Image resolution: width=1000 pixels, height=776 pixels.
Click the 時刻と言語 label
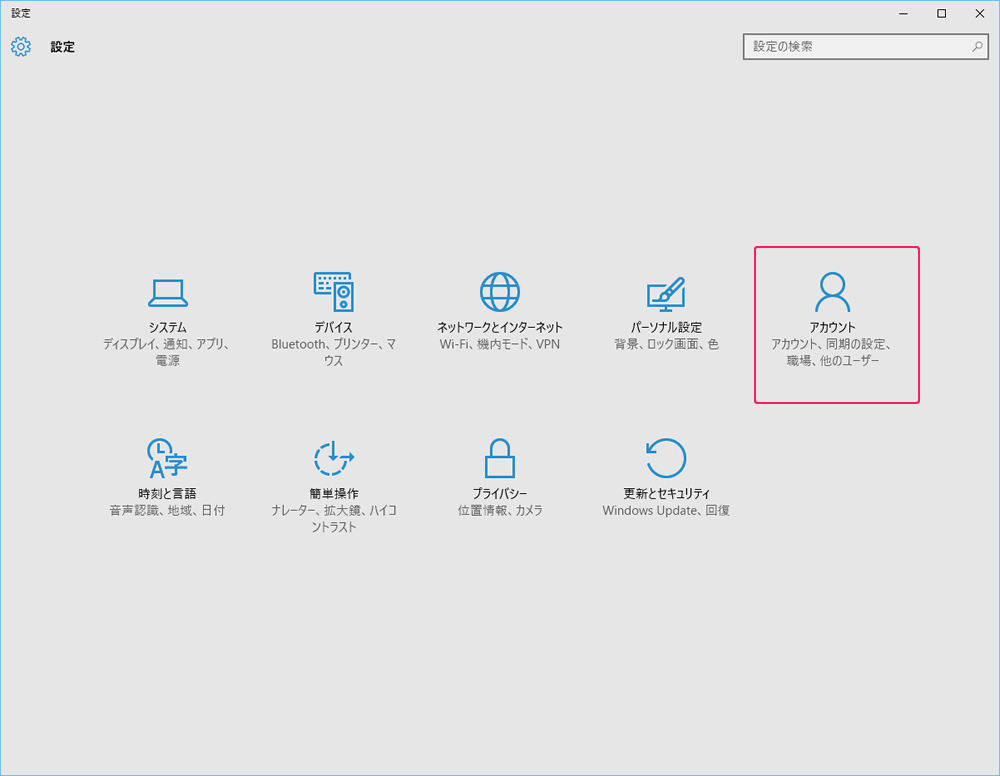[x=167, y=494]
